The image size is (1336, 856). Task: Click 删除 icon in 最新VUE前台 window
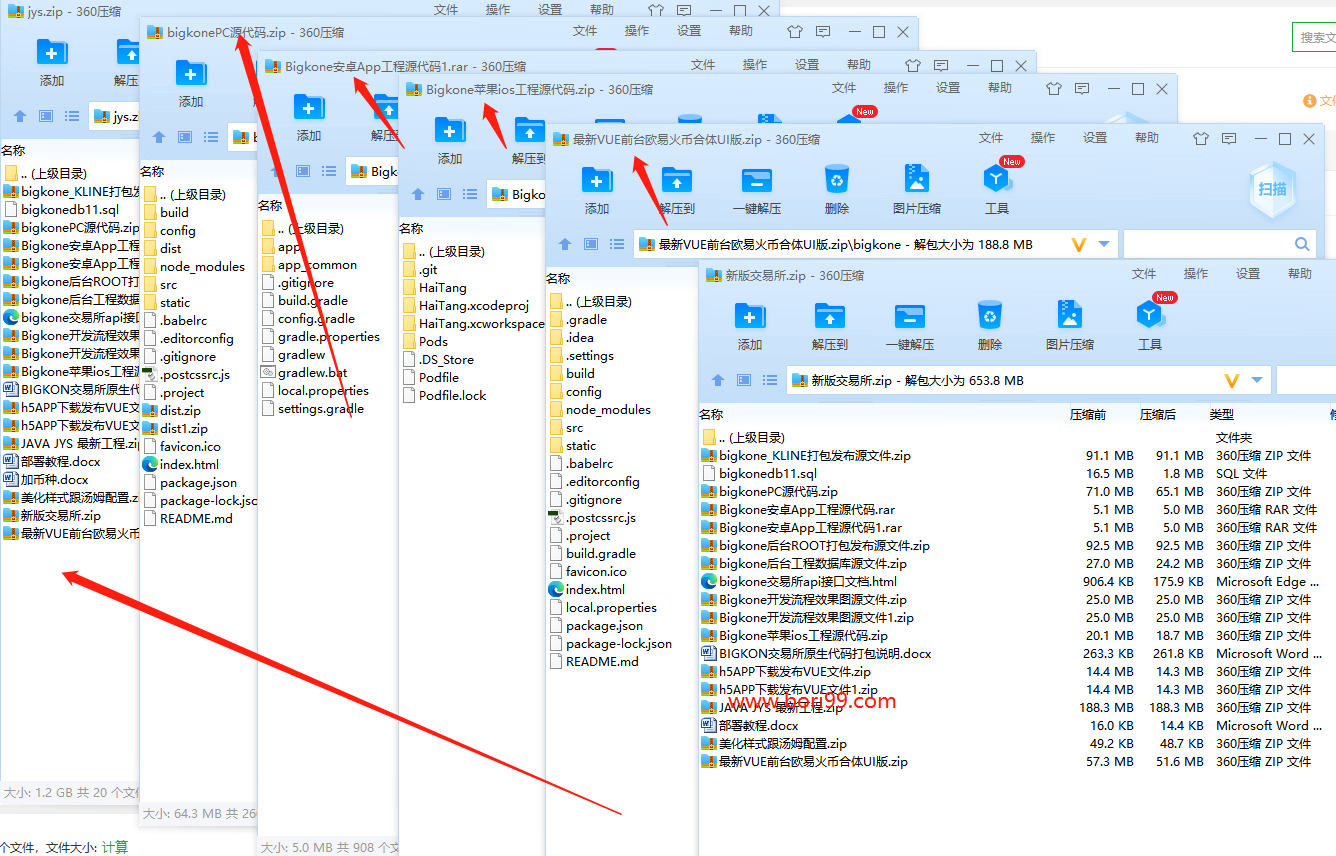tap(837, 180)
